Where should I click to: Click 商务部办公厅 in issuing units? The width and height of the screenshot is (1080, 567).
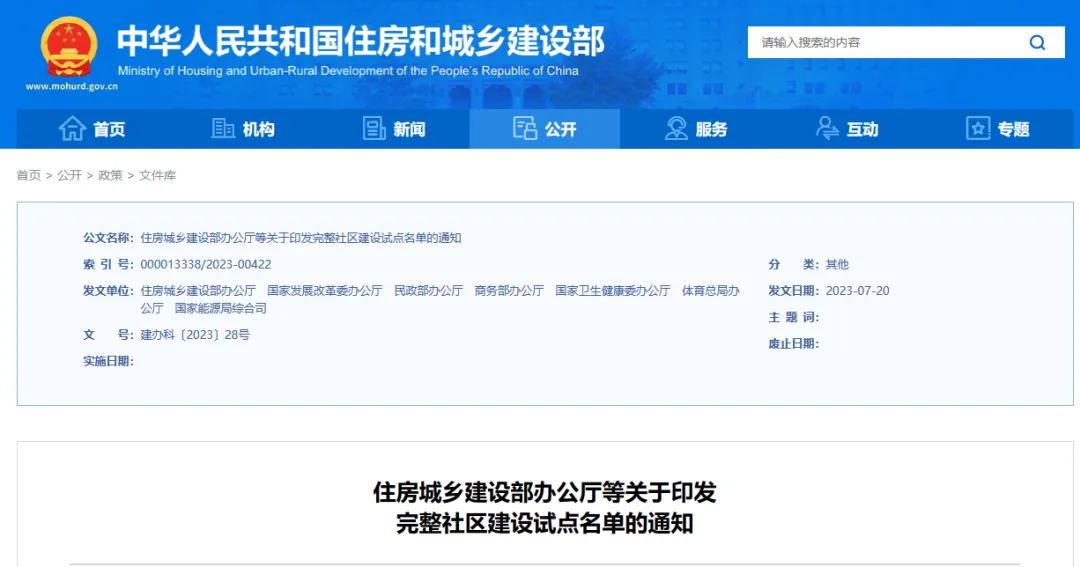509,291
